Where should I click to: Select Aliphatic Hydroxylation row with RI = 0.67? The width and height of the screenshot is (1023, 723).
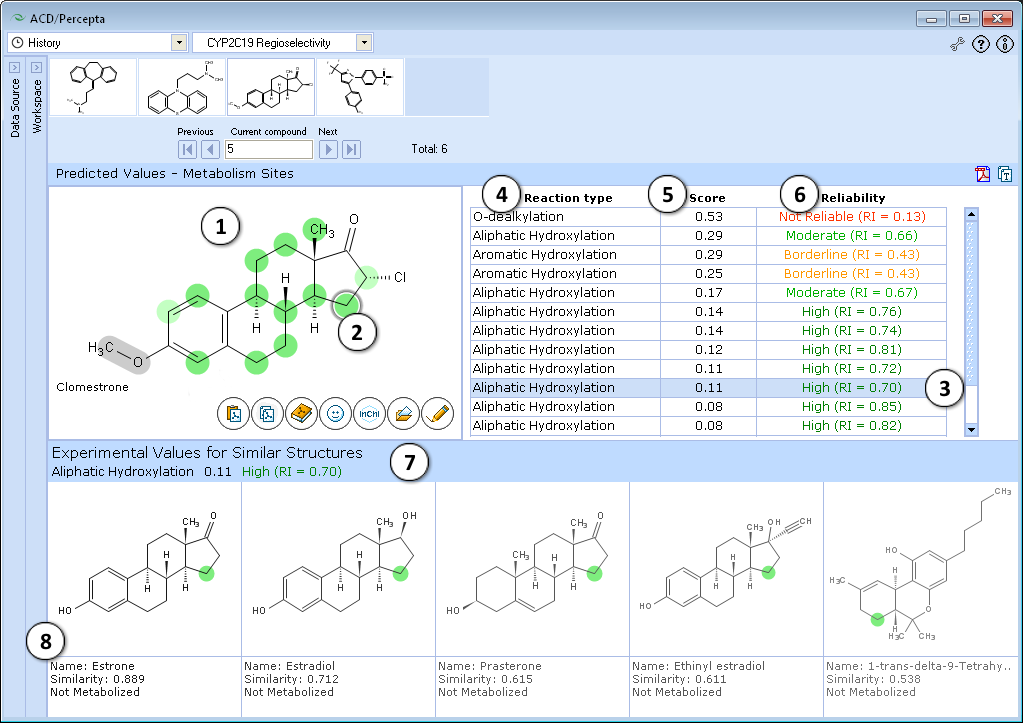(x=709, y=292)
